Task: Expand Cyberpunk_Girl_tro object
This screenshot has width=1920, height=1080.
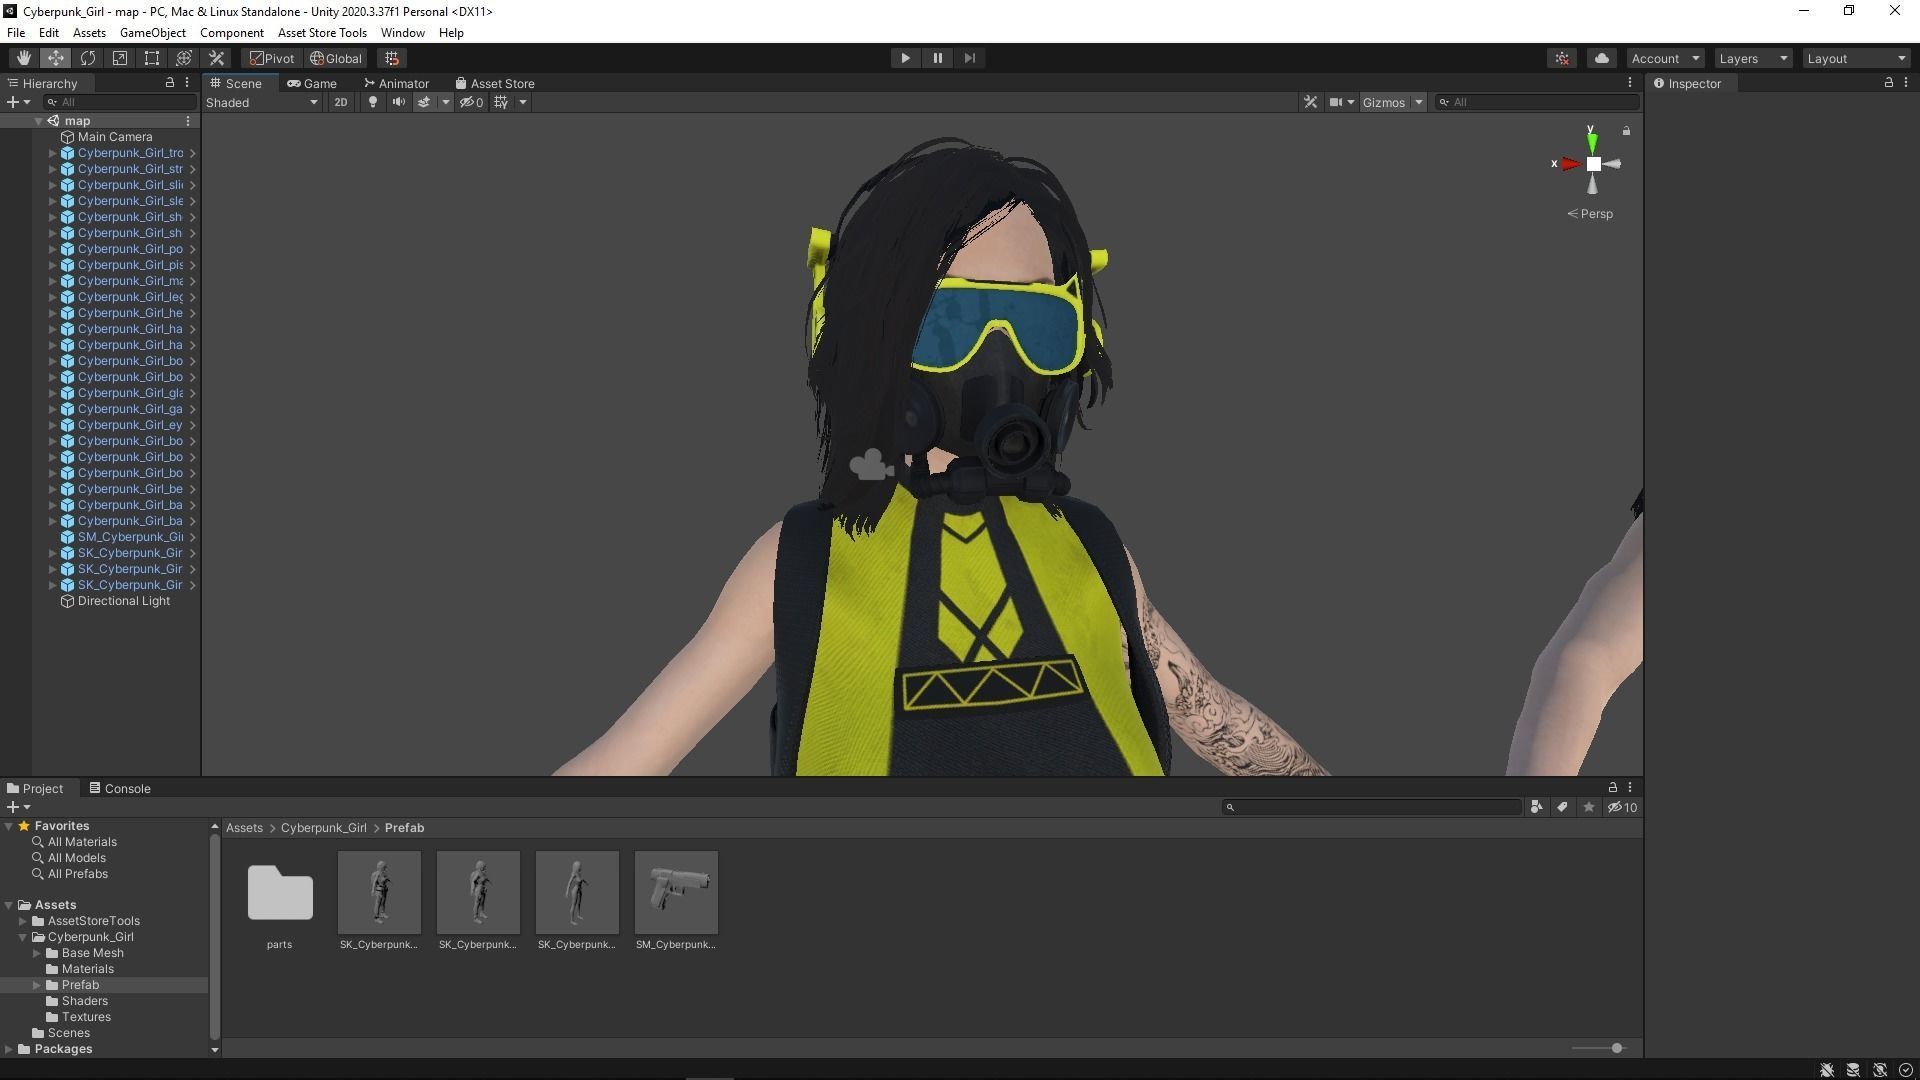Action: 52,153
